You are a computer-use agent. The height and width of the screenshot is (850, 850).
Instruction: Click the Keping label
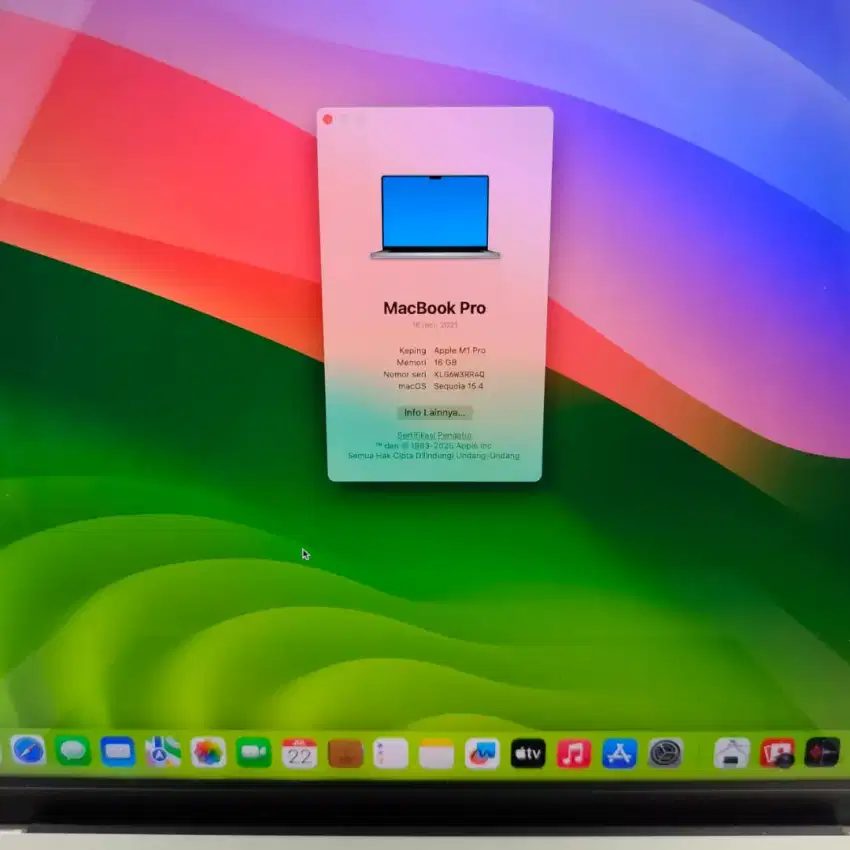coord(413,351)
